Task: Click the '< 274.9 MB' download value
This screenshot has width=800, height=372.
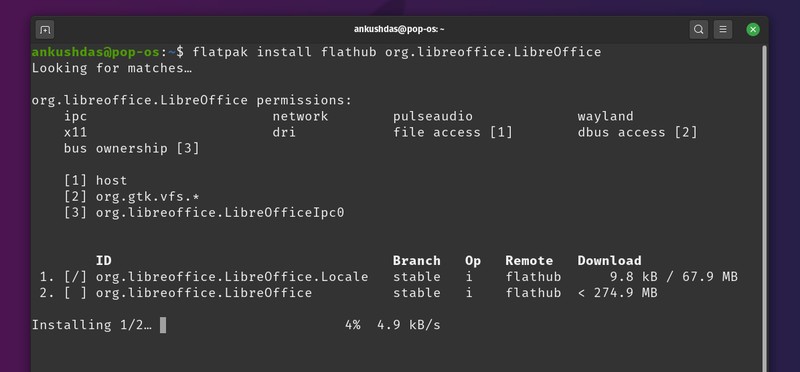Action: coord(617,293)
